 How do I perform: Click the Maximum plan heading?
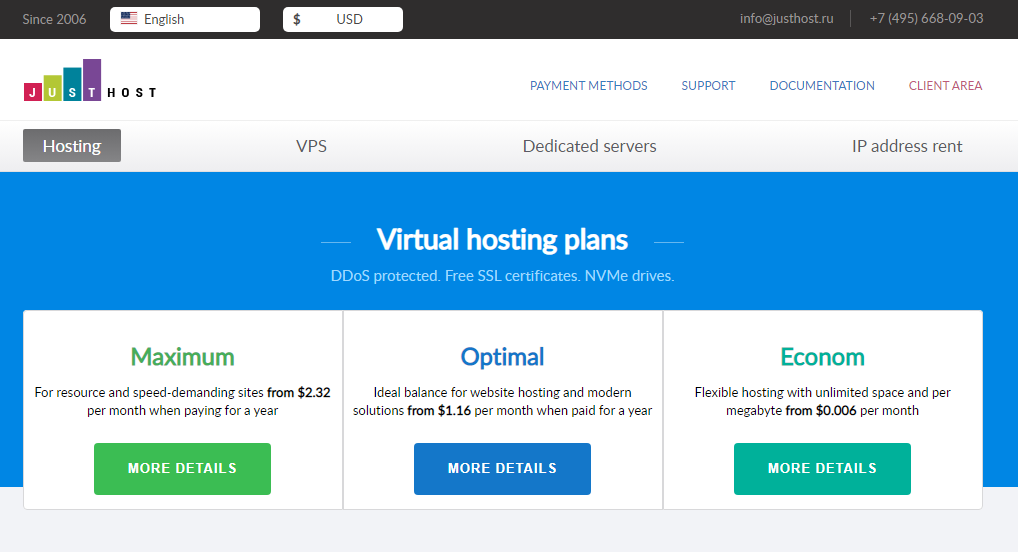(182, 357)
